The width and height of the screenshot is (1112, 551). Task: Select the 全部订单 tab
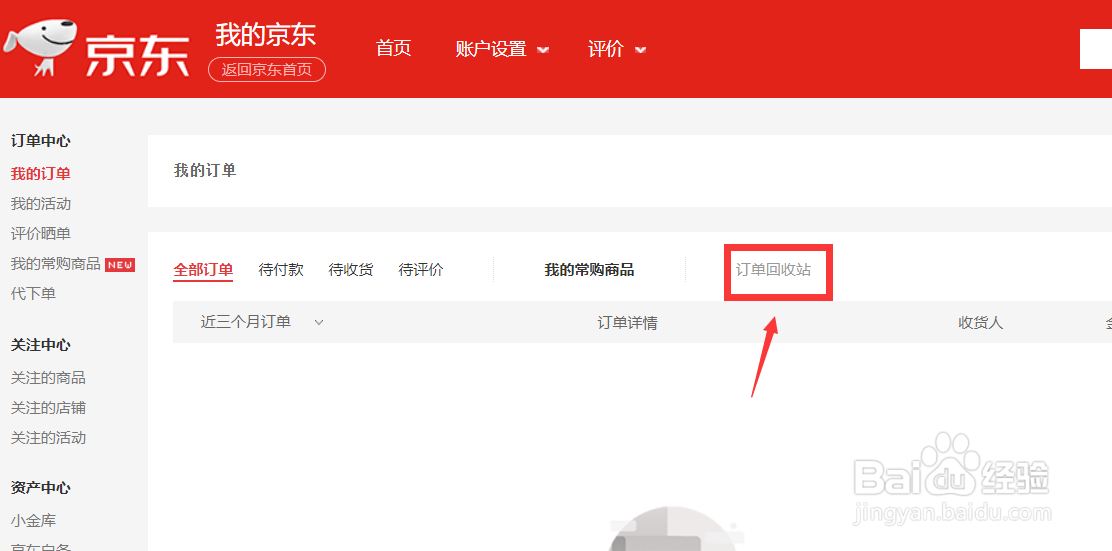click(x=203, y=269)
